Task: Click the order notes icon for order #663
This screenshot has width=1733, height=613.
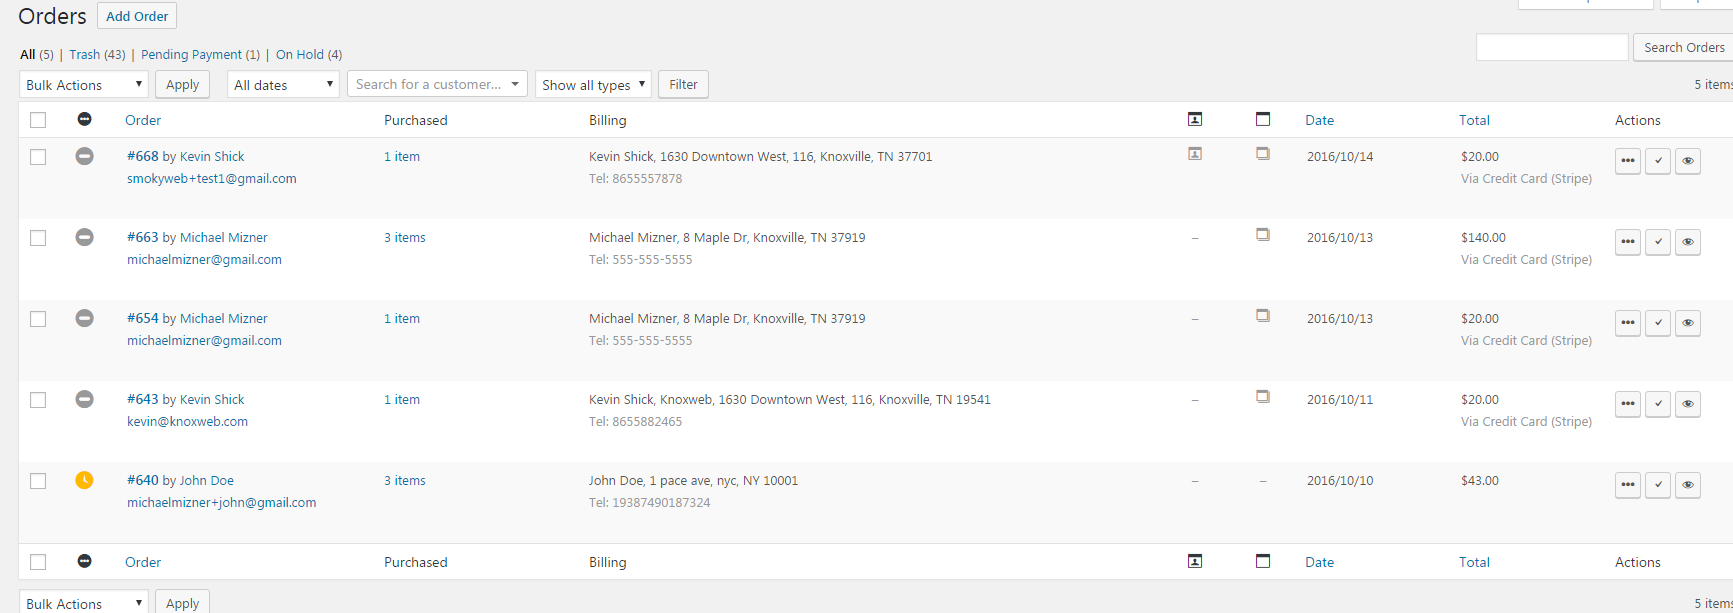Action: pyautogui.click(x=1263, y=235)
